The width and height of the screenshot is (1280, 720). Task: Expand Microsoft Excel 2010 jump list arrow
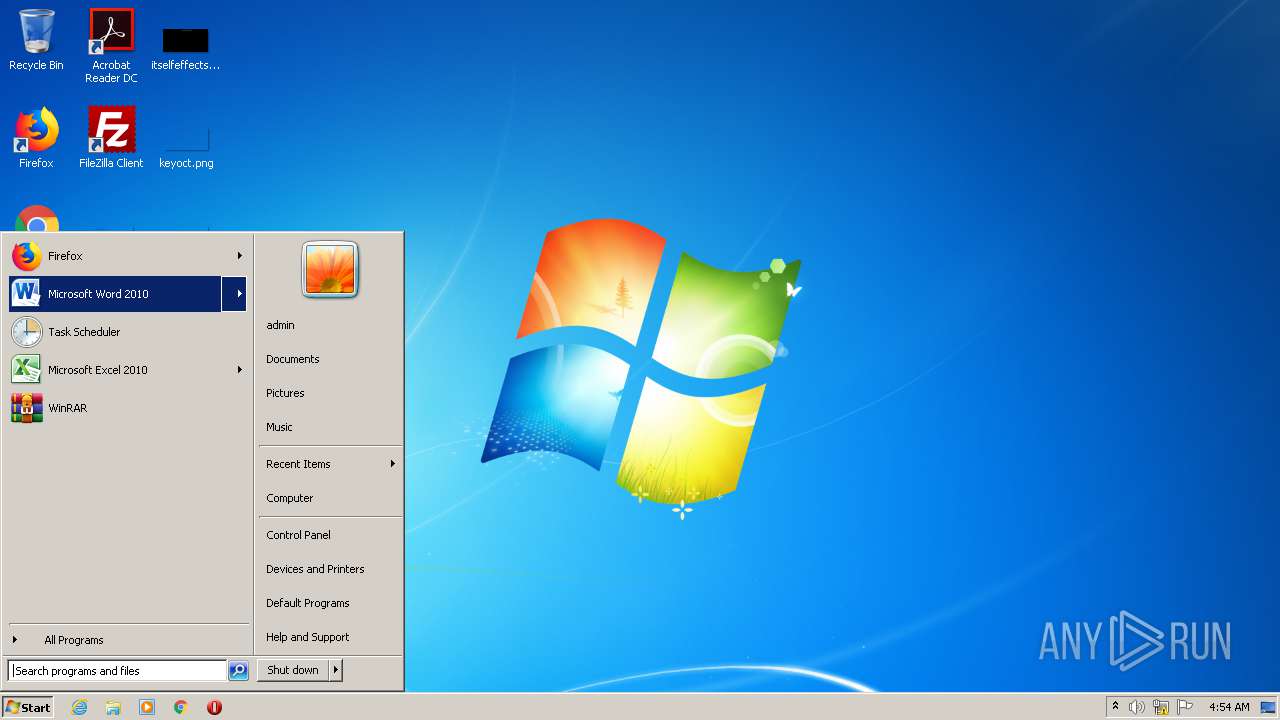pyautogui.click(x=239, y=370)
